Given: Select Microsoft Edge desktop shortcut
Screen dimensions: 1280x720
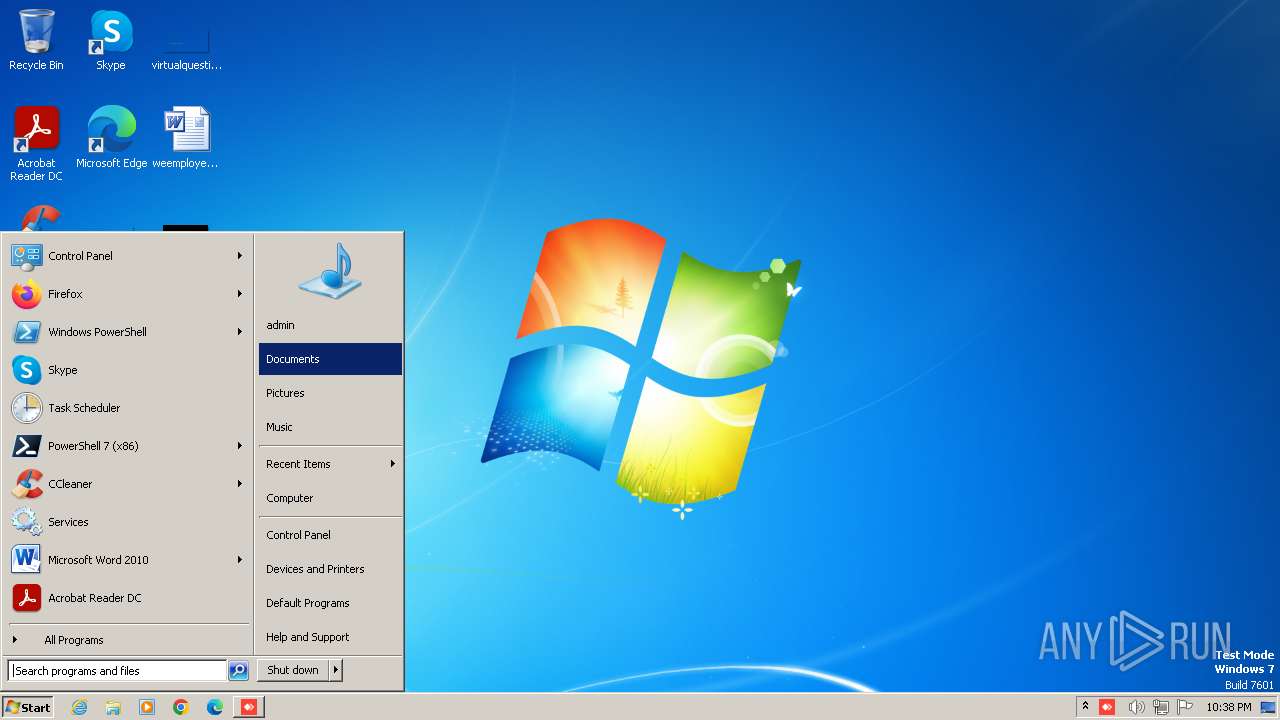Looking at the screenshot, I should coord(111,138).
